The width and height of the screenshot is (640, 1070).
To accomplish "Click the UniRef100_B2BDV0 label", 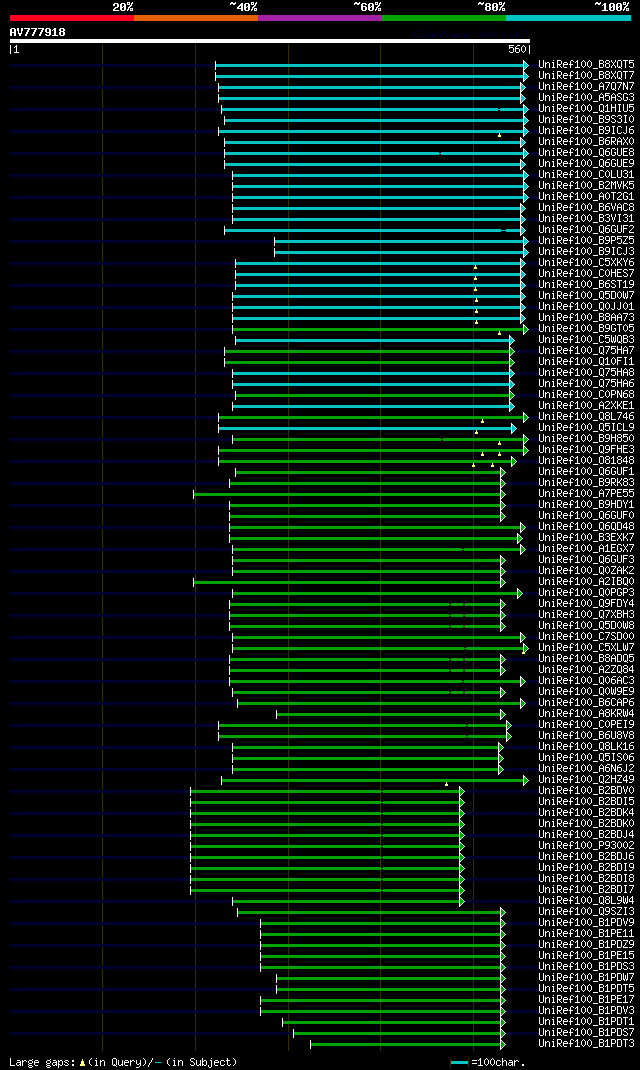I will (586, 790).
